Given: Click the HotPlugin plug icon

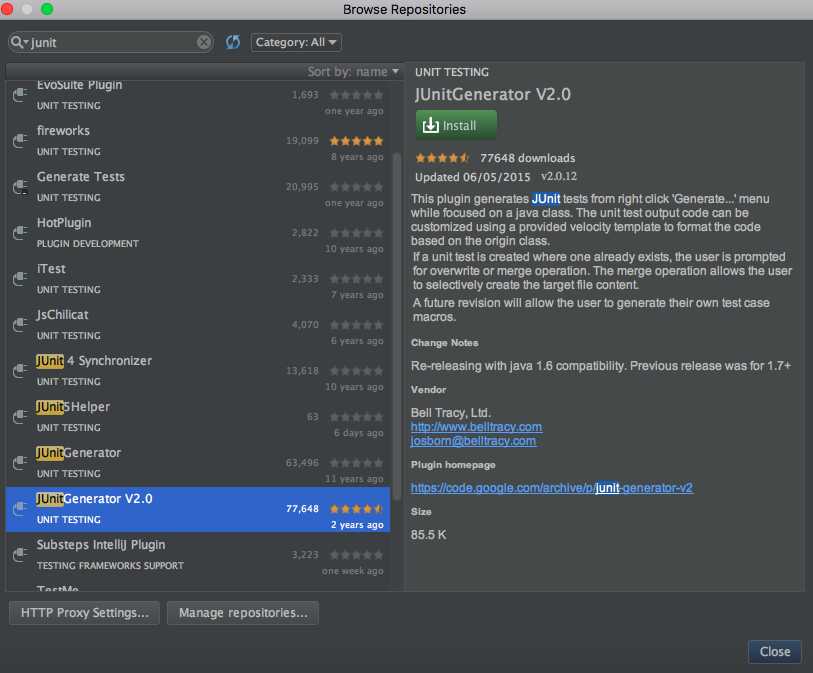Looking at the screenshot, I should [20, 233].
